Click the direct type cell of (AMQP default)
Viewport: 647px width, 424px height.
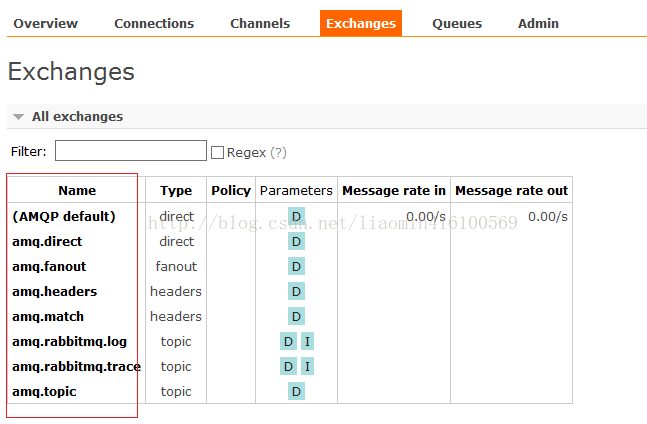click(176, 217)
